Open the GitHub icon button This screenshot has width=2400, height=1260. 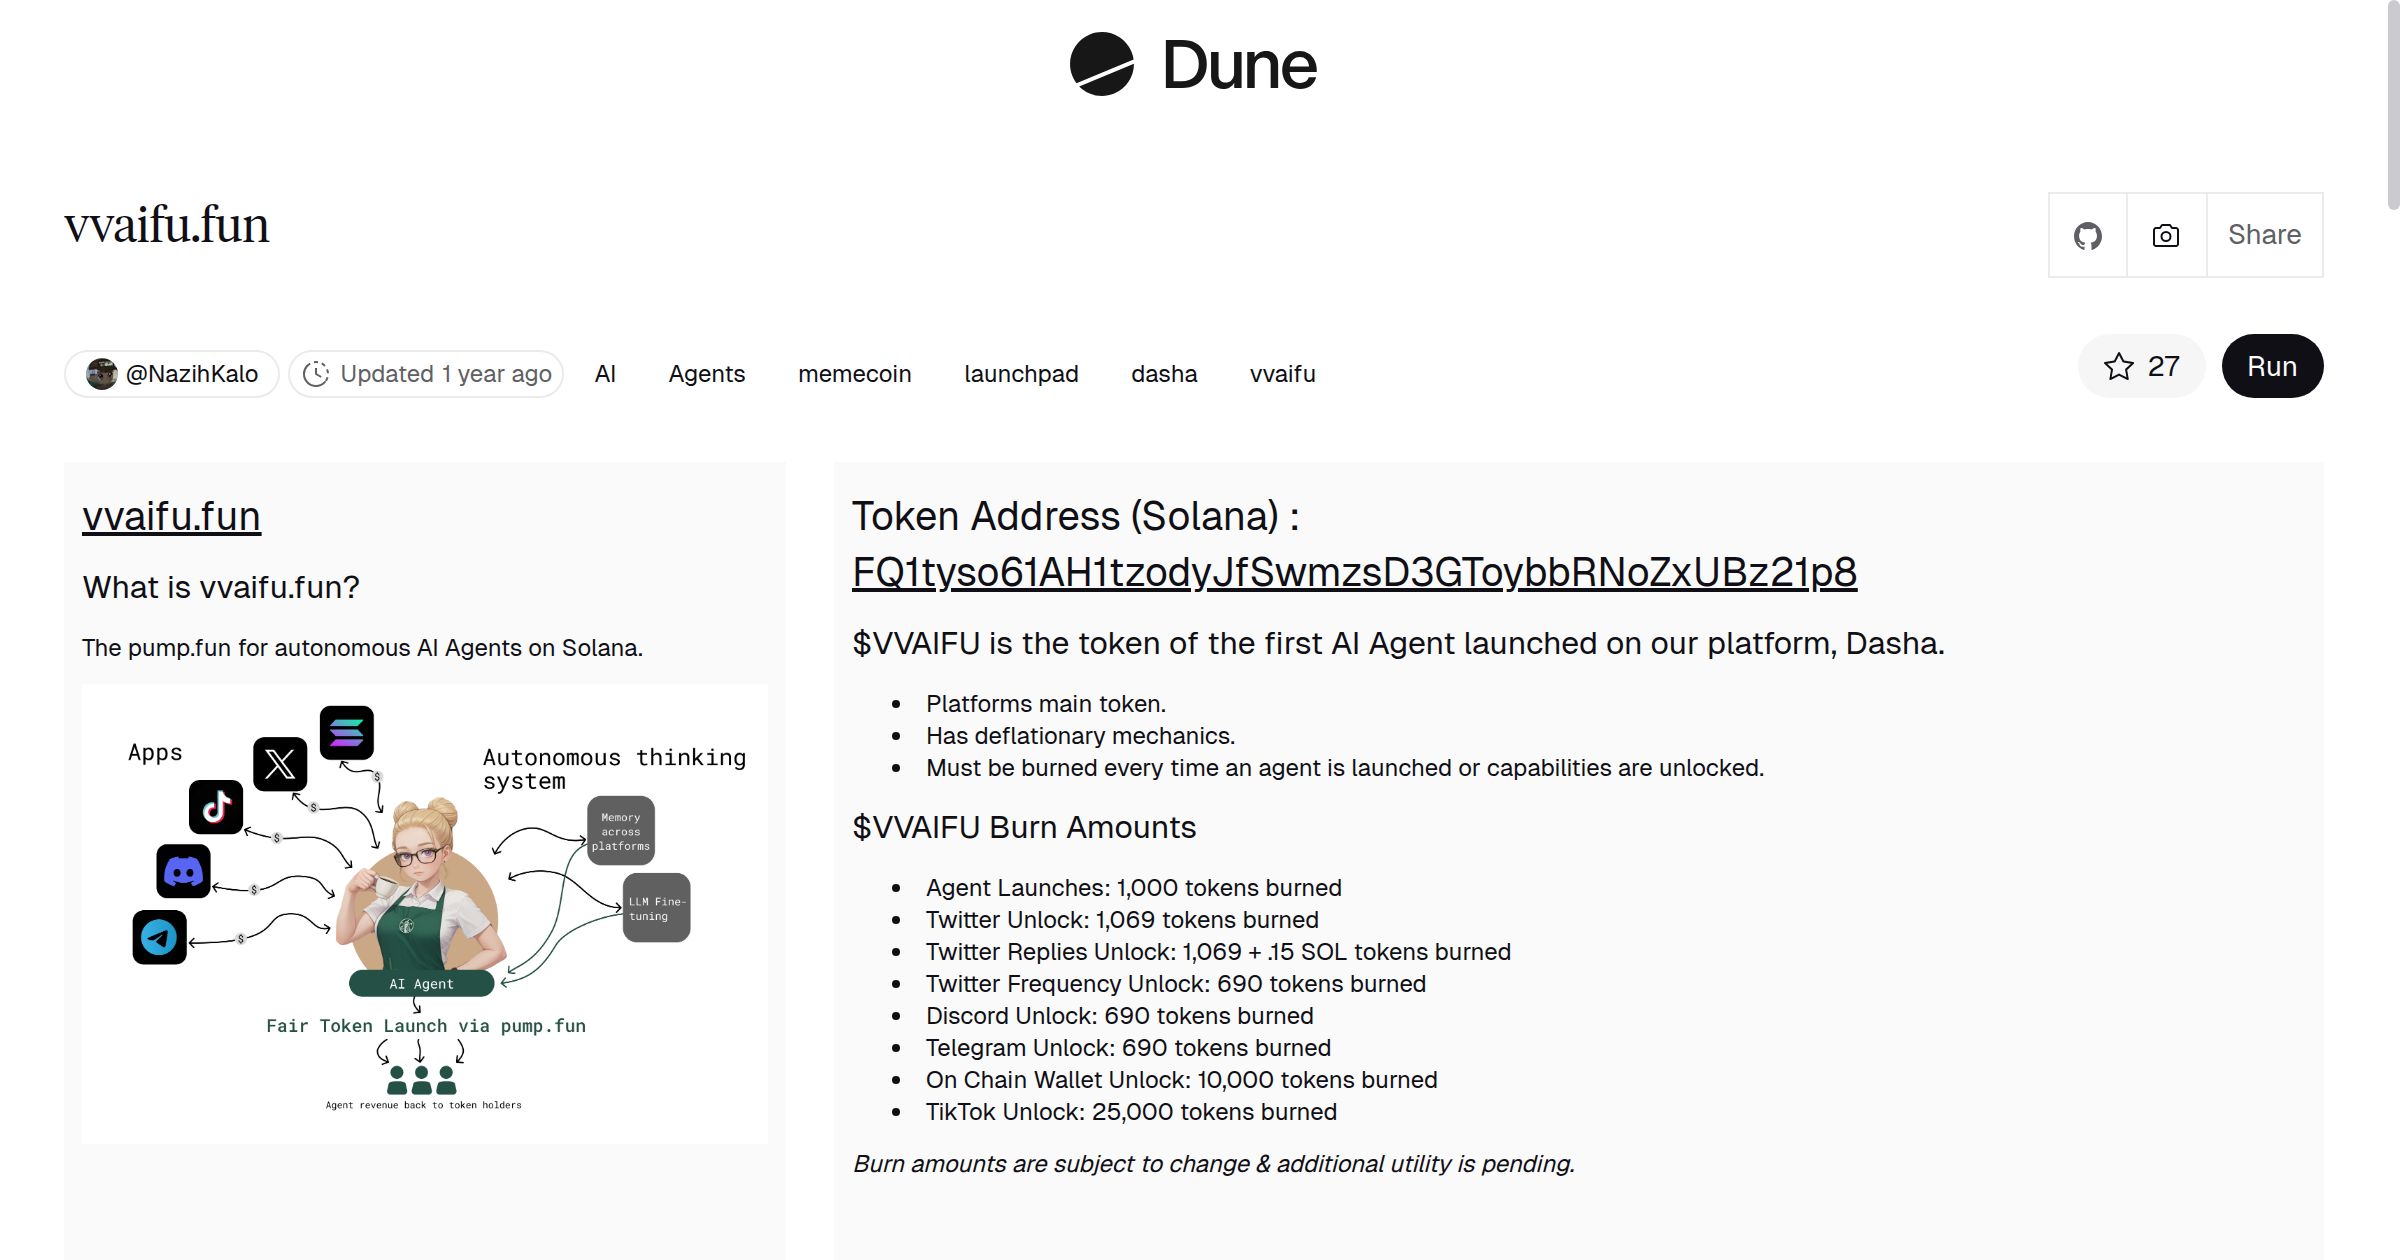click(x=2087, y=236)
